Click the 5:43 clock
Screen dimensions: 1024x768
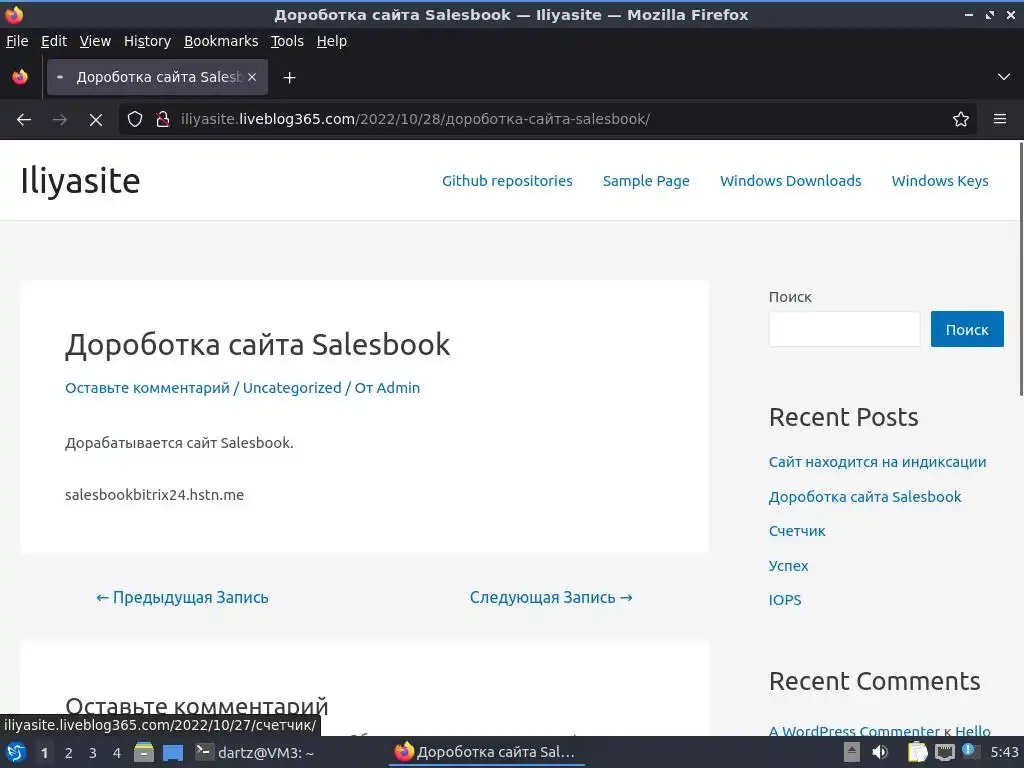1004,752
